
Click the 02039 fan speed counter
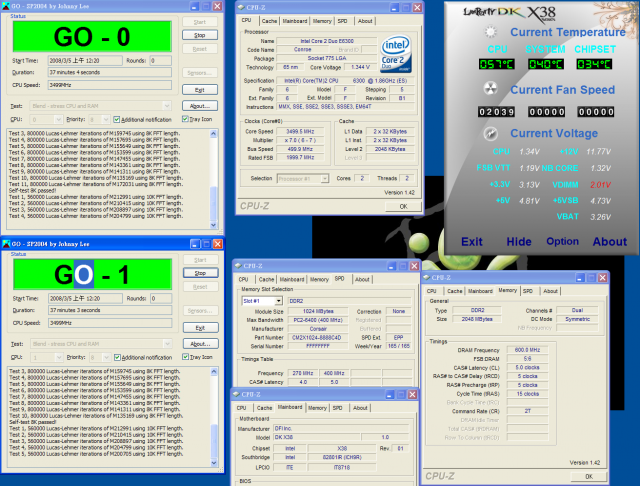[496, 111]
